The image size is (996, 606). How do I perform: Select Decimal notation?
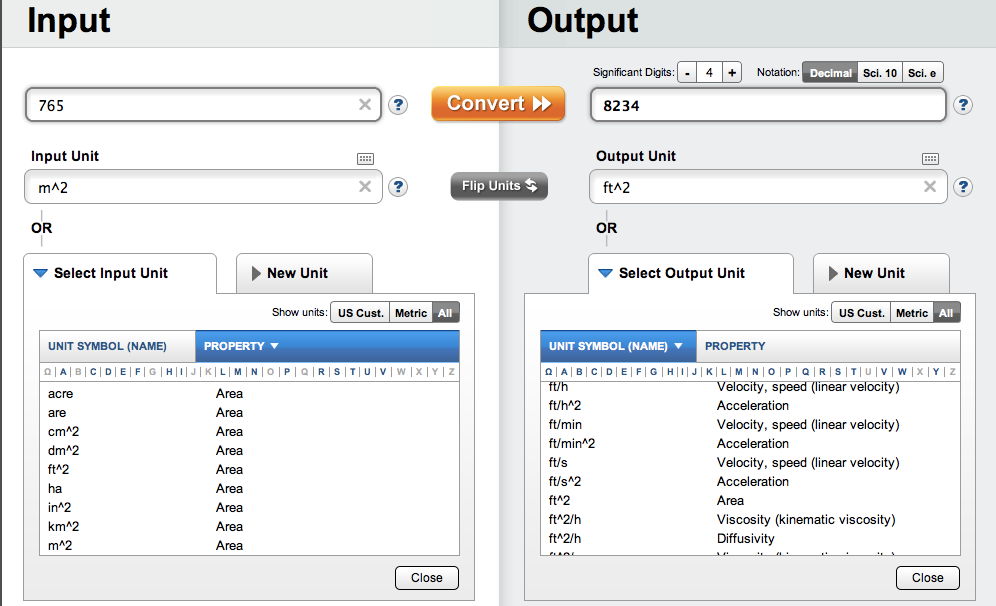point(830,73)
